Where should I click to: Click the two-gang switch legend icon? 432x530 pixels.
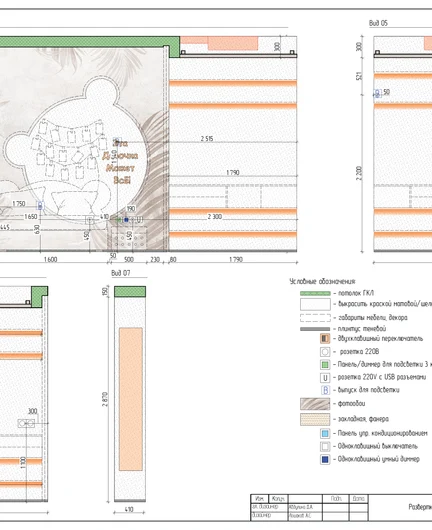[325, 338]
